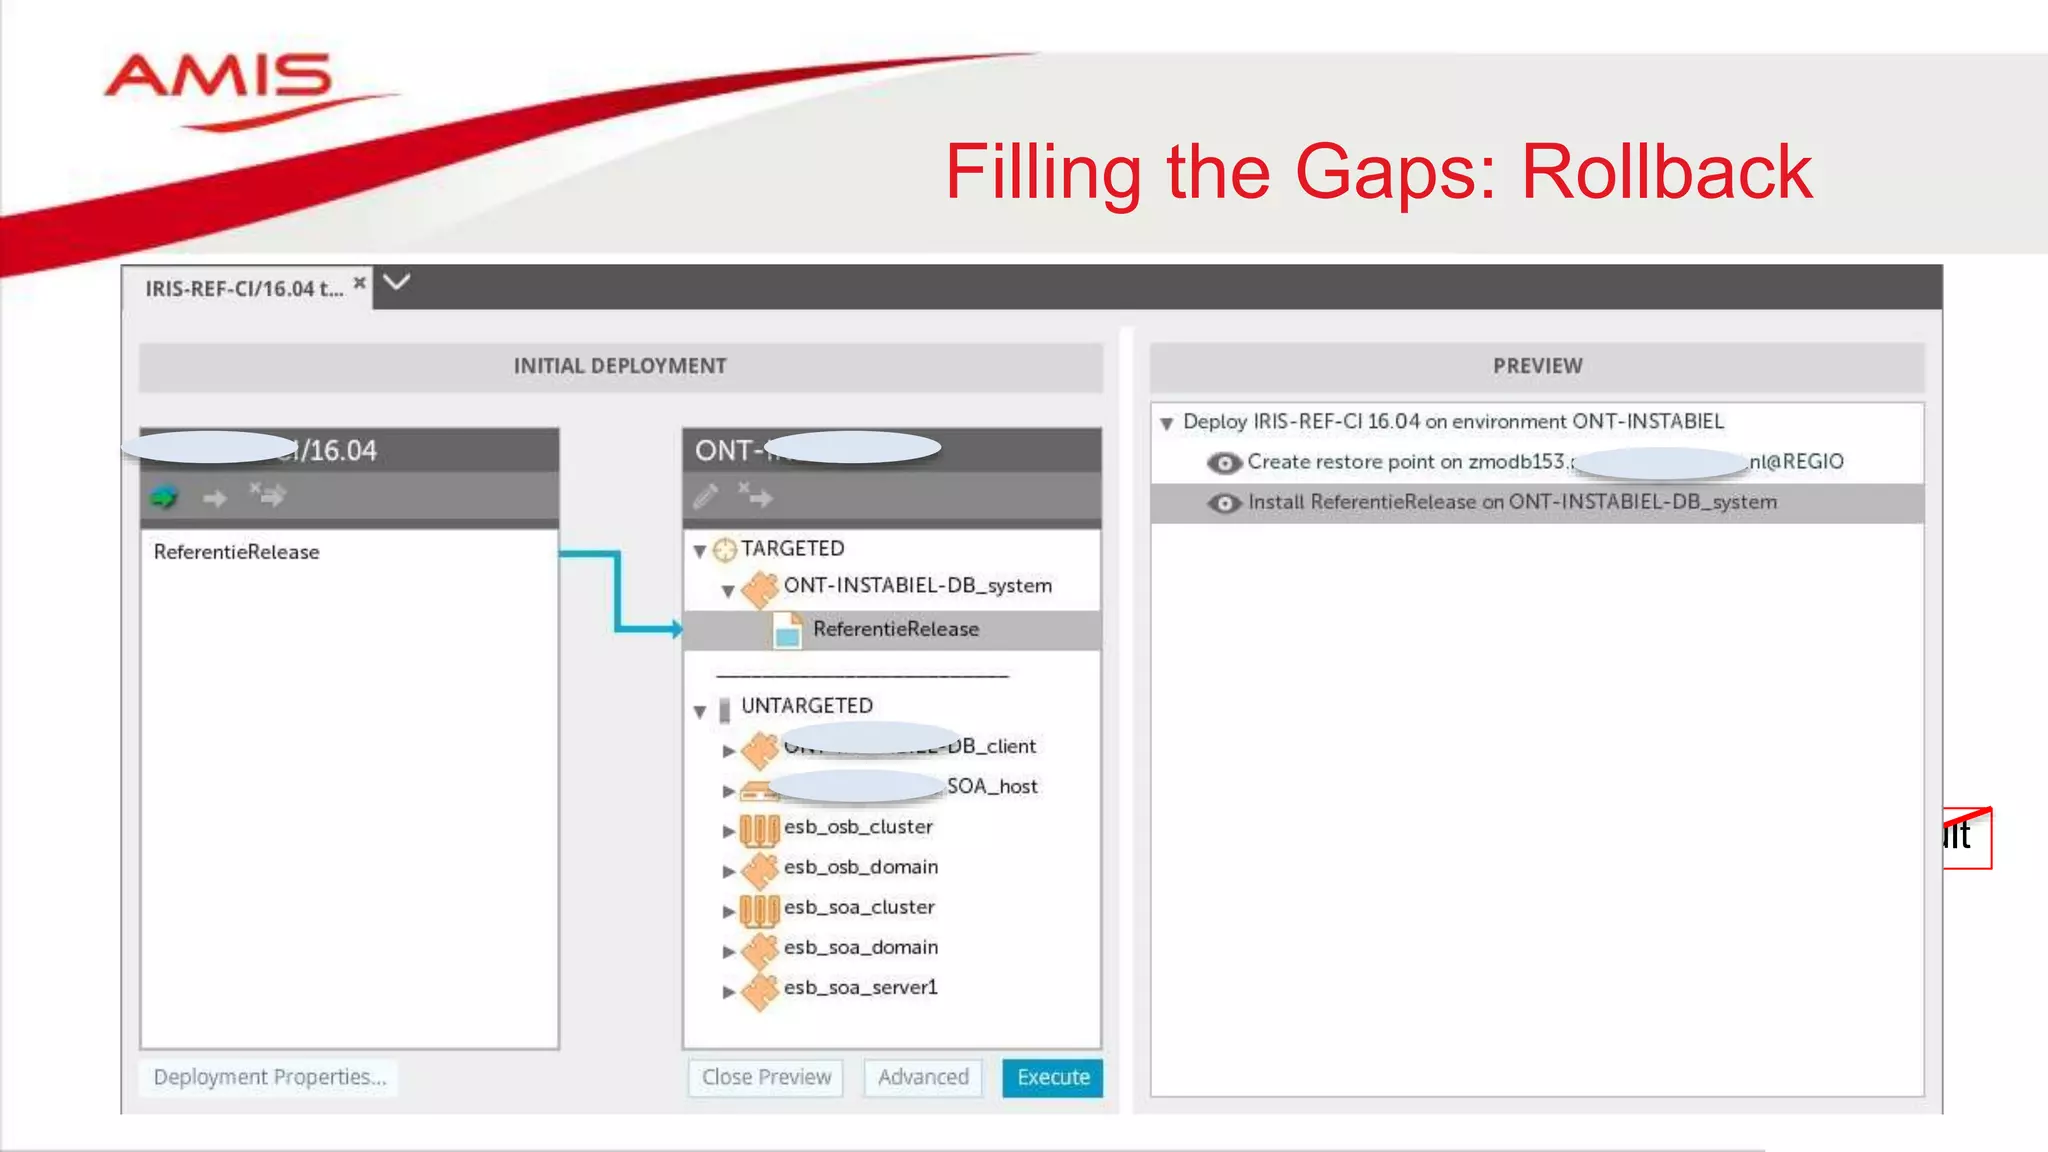Click the Create restore point step text

(x=1545, y=462)
